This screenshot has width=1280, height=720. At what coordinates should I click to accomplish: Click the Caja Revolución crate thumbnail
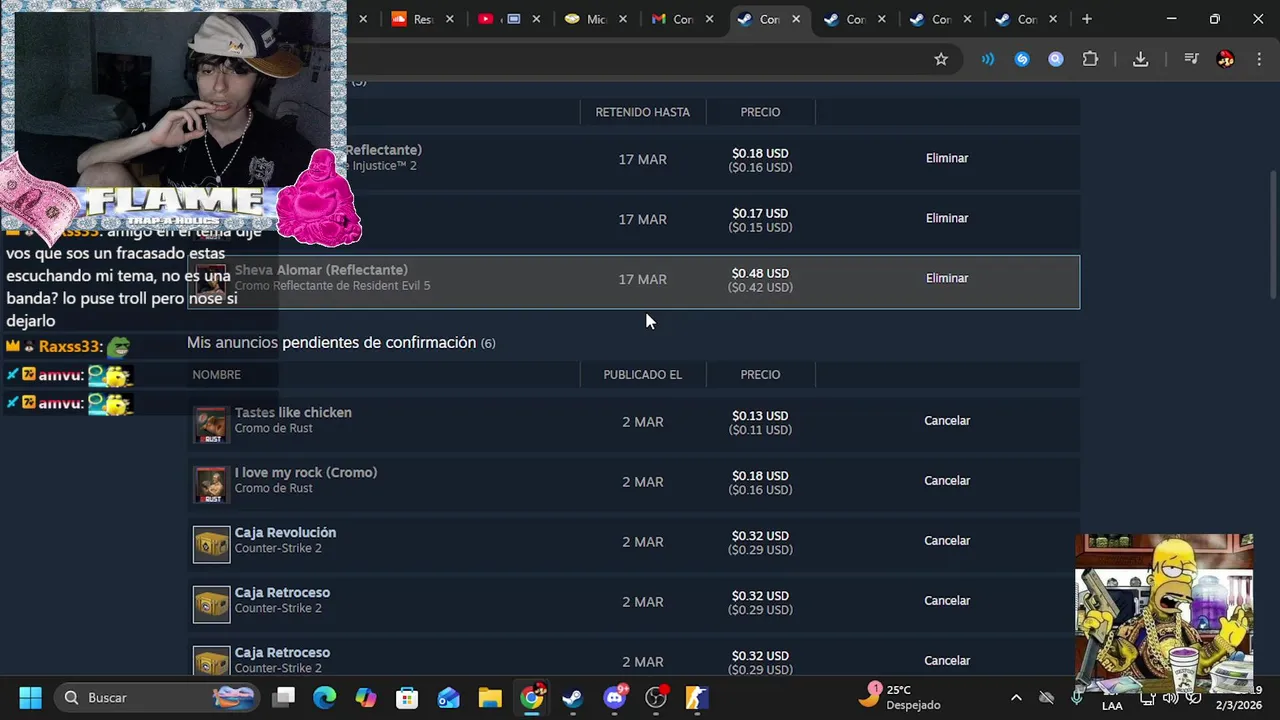click(211, 545)
